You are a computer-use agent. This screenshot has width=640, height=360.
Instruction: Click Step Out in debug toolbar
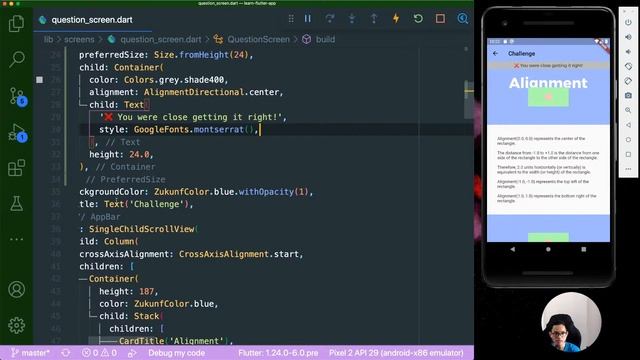(374, 19)
